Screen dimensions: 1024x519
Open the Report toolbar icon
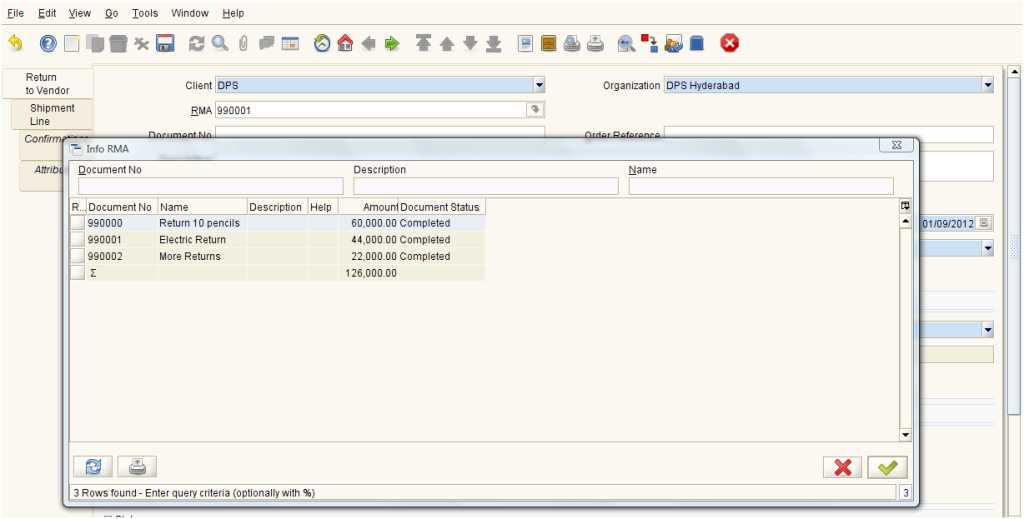pos(525,44)
